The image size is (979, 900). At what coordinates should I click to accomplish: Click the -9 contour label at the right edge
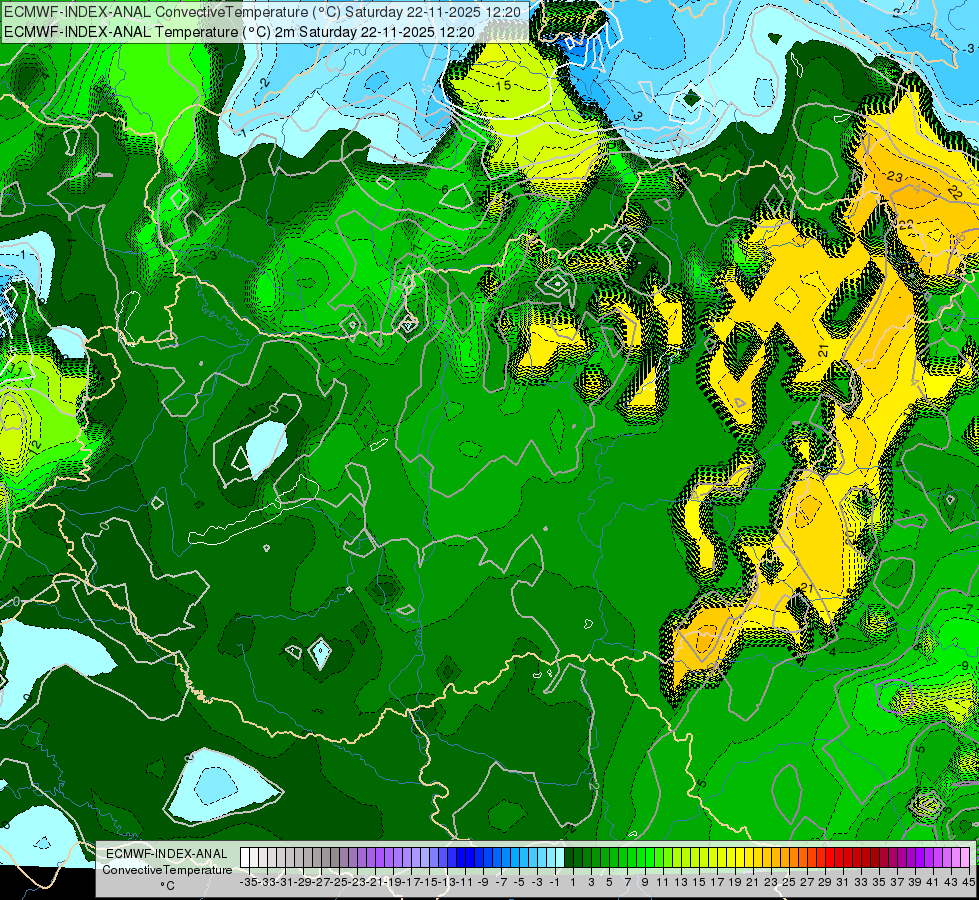965,666
